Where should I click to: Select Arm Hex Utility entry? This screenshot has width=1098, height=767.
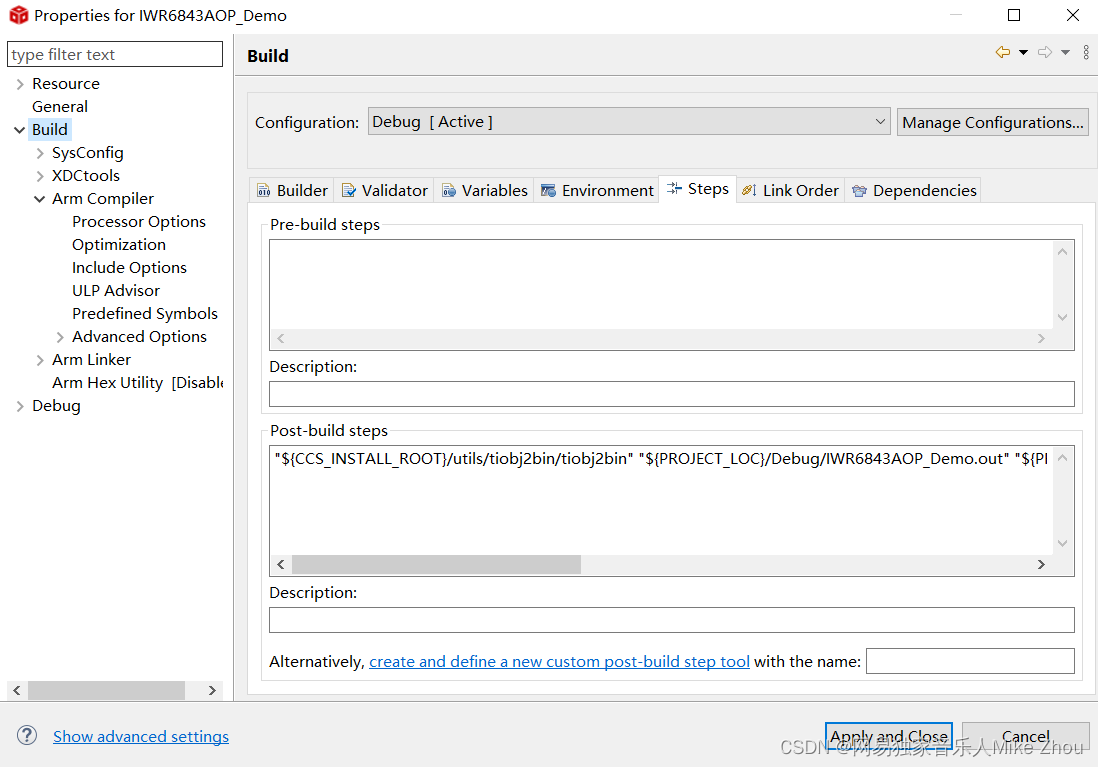(137, 382)
